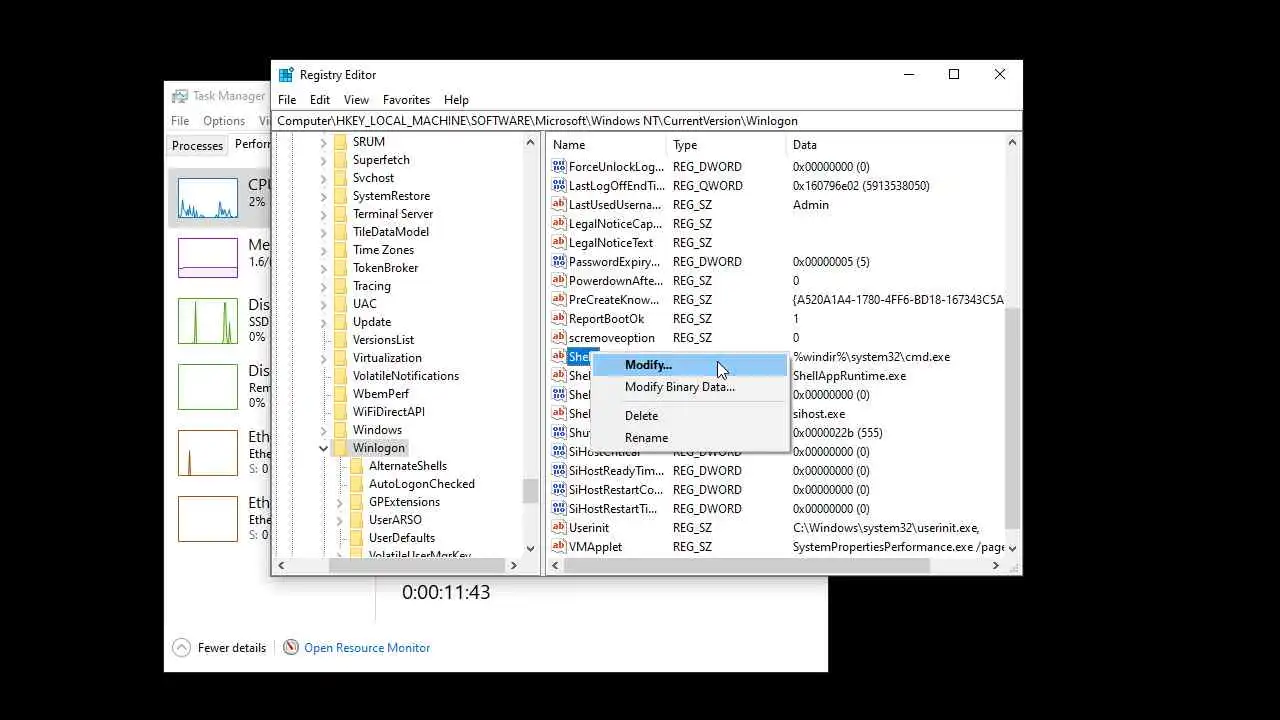
Task: Select Memory graph thumbnail in Task Manager
Action: point(208,258)
